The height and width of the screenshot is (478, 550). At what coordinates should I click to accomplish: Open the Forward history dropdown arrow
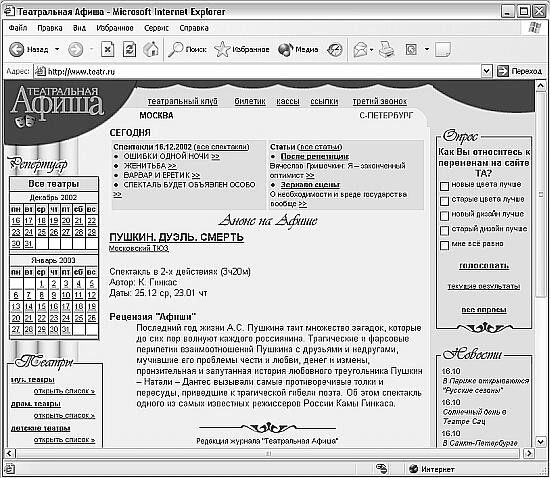tap(92, 49)
